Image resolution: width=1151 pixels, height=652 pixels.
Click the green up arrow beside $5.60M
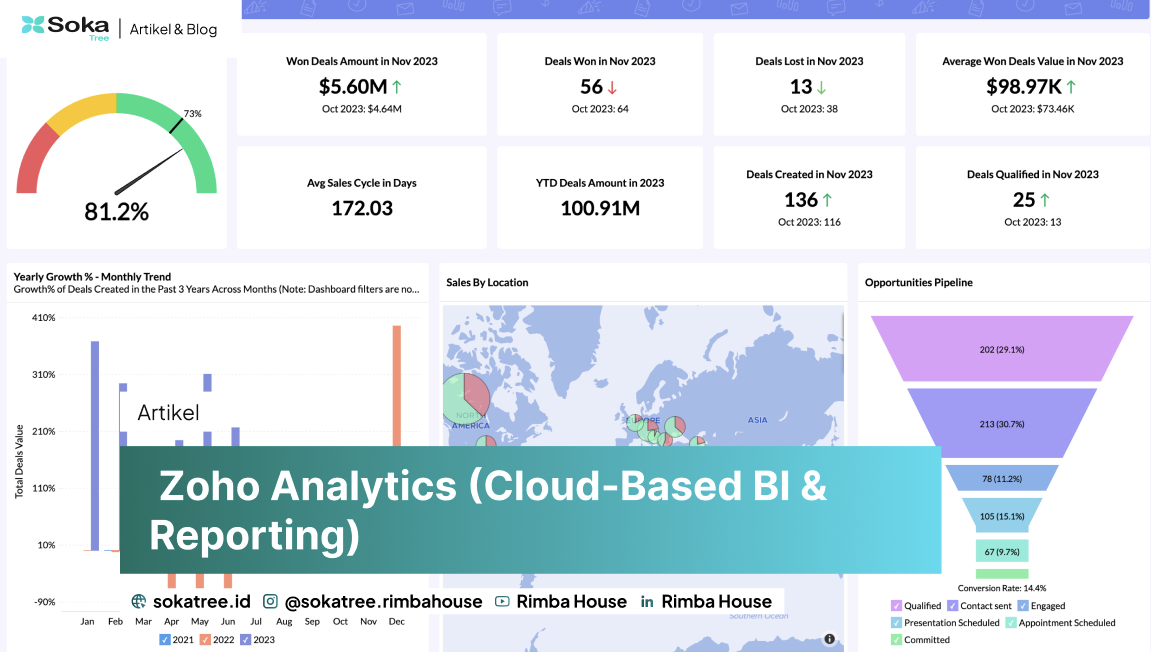click(396, 87)
